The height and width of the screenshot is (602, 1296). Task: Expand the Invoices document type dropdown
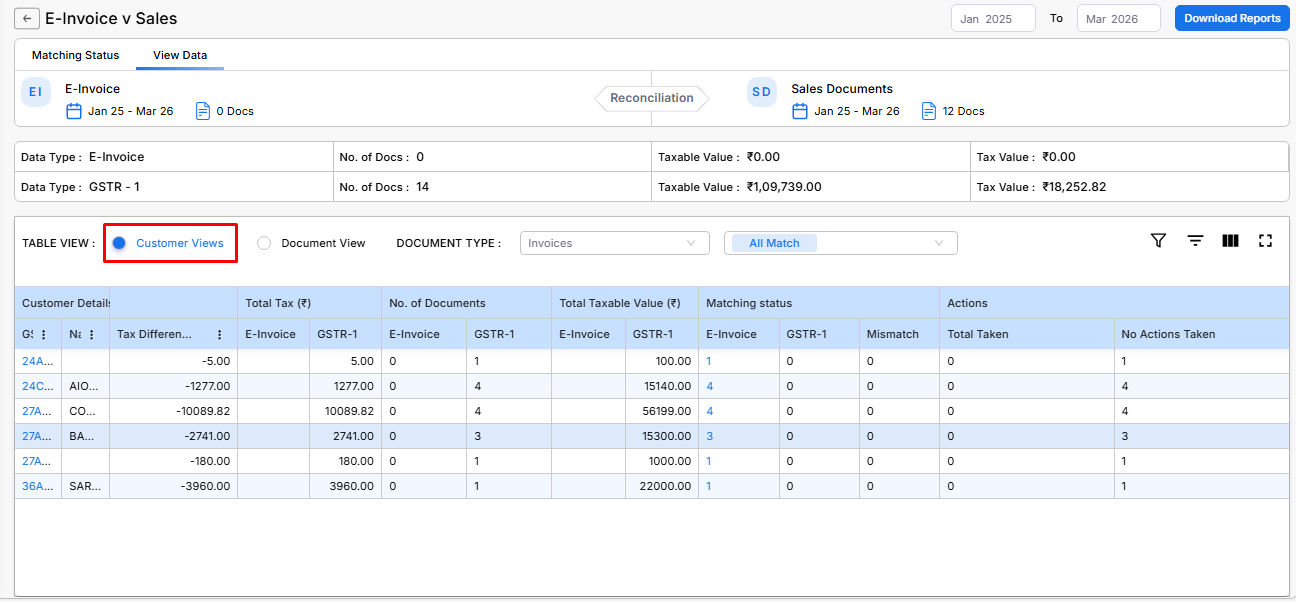(614, 243)
